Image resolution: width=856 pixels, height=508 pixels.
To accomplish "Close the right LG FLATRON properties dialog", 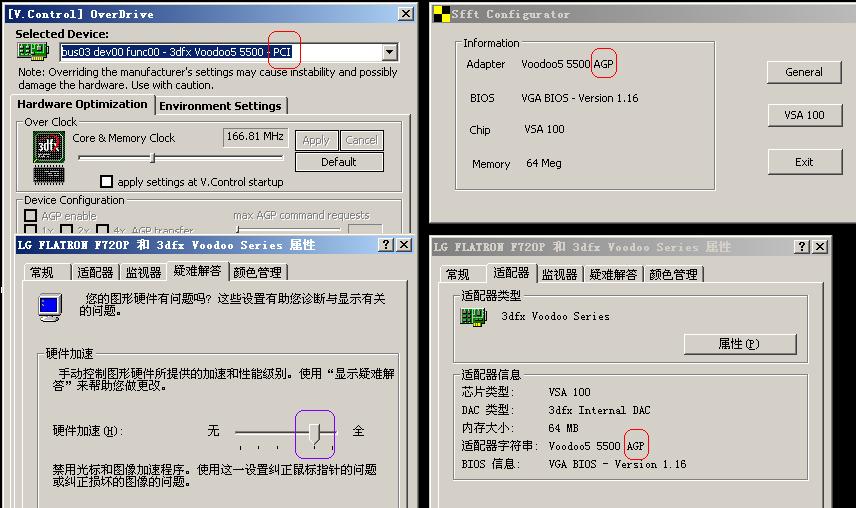I will pyautogui.click(x=819, y=247).
